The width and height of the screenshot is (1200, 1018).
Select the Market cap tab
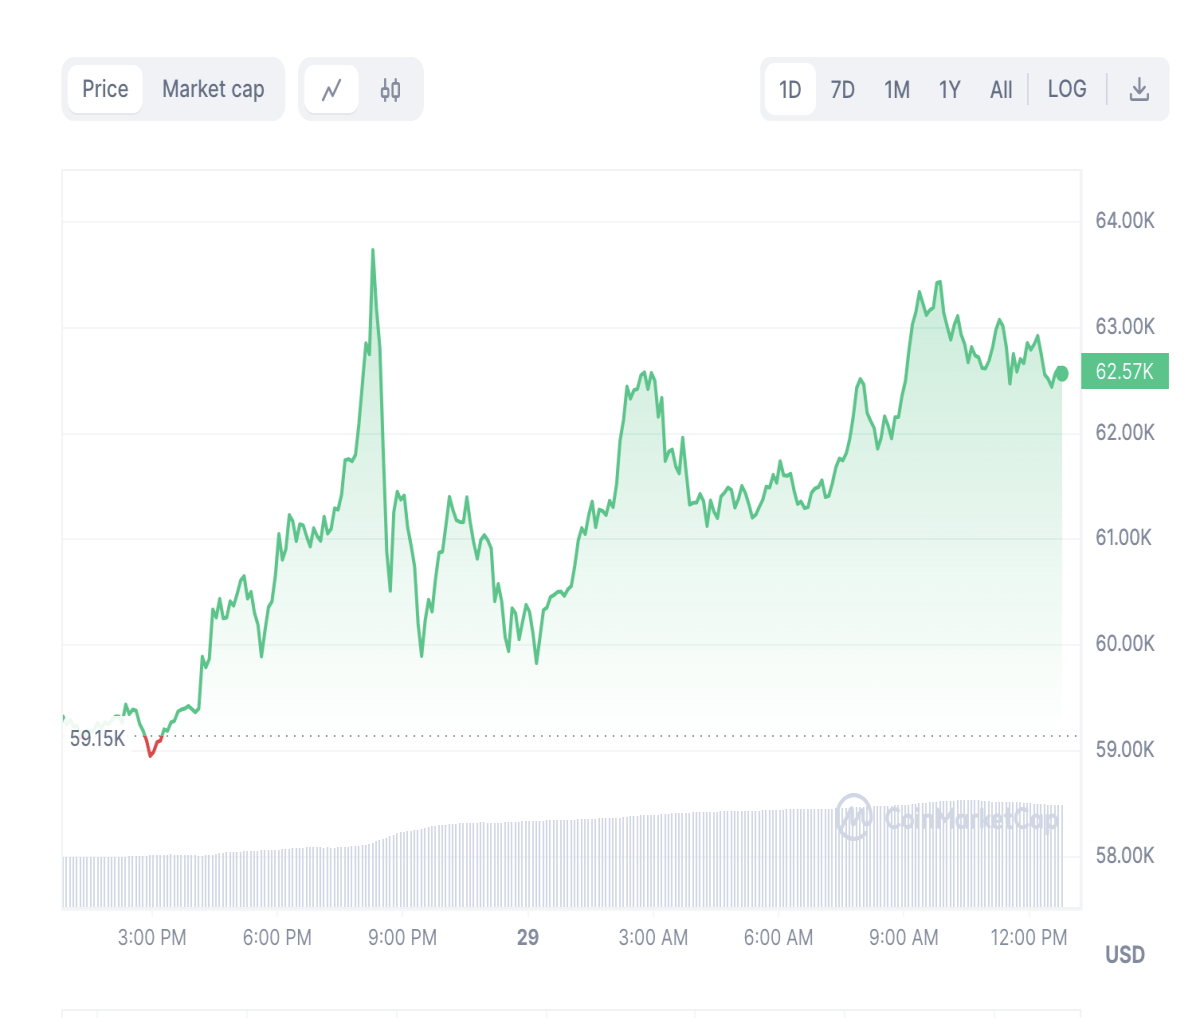(213, 89)
